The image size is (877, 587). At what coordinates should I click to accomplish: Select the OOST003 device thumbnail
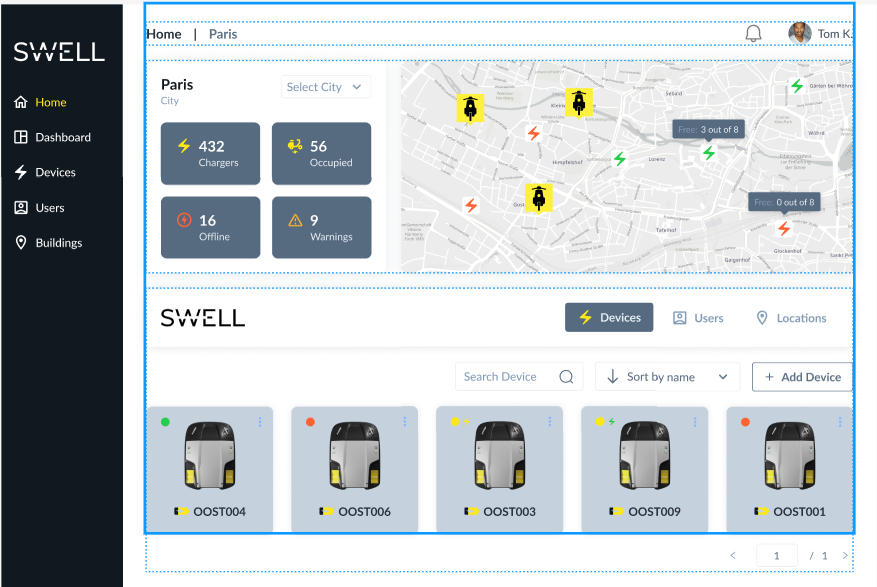point(500,456)
